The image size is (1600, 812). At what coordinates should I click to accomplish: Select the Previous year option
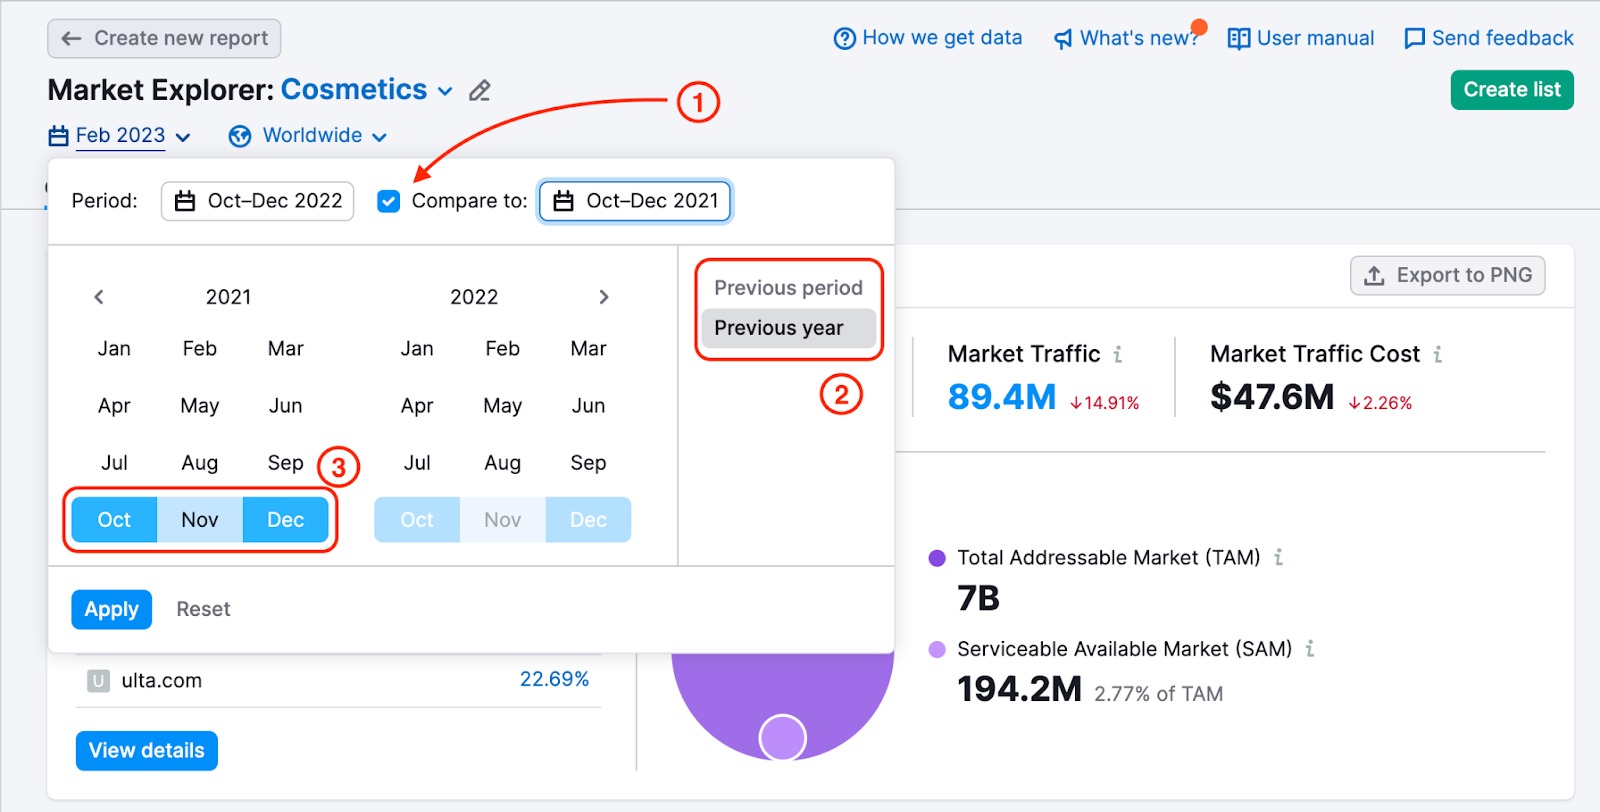point(788,328)
